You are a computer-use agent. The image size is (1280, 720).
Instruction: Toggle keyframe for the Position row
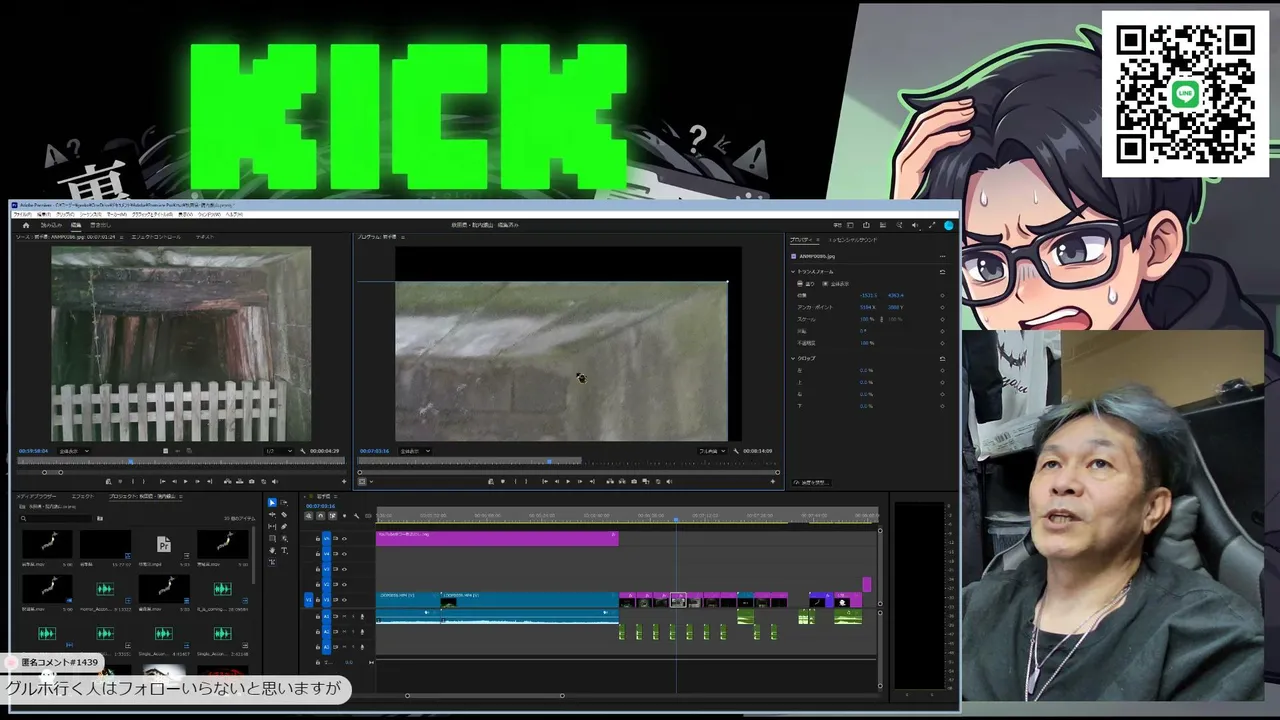pos(942,295)
